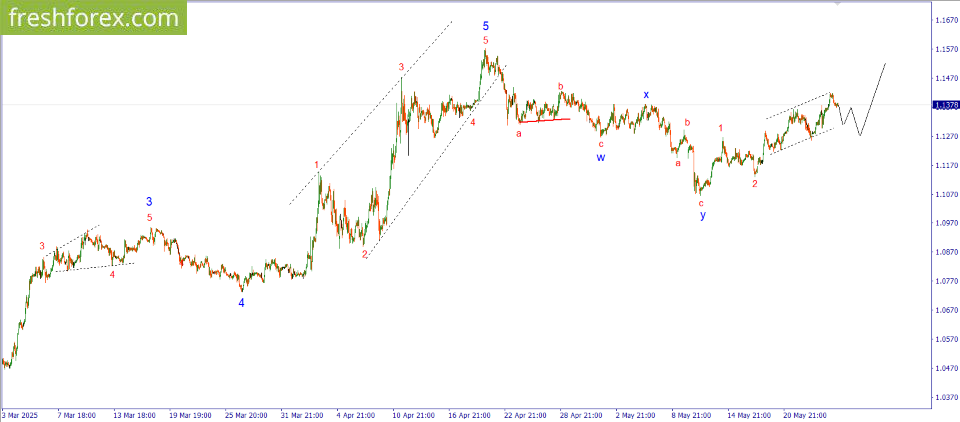
Task: Click the 1.0470 price axis label
Action: pos(947,368)
